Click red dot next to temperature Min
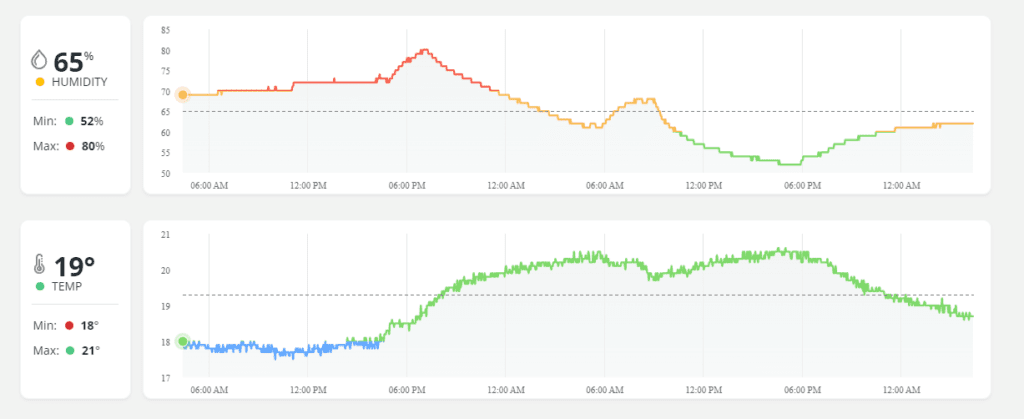Image resolution: width=1024 pixels, height=419 pixels. point(69,326)
